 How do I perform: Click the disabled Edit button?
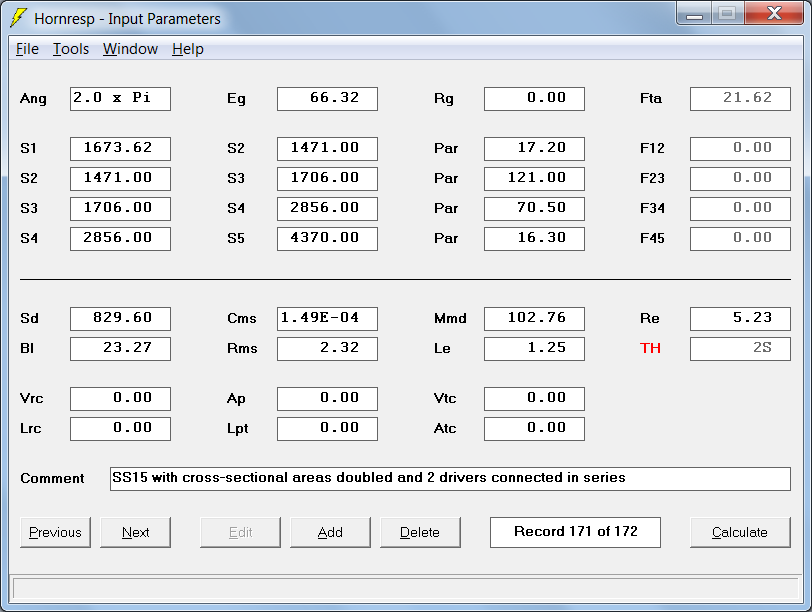pos(240,532)
